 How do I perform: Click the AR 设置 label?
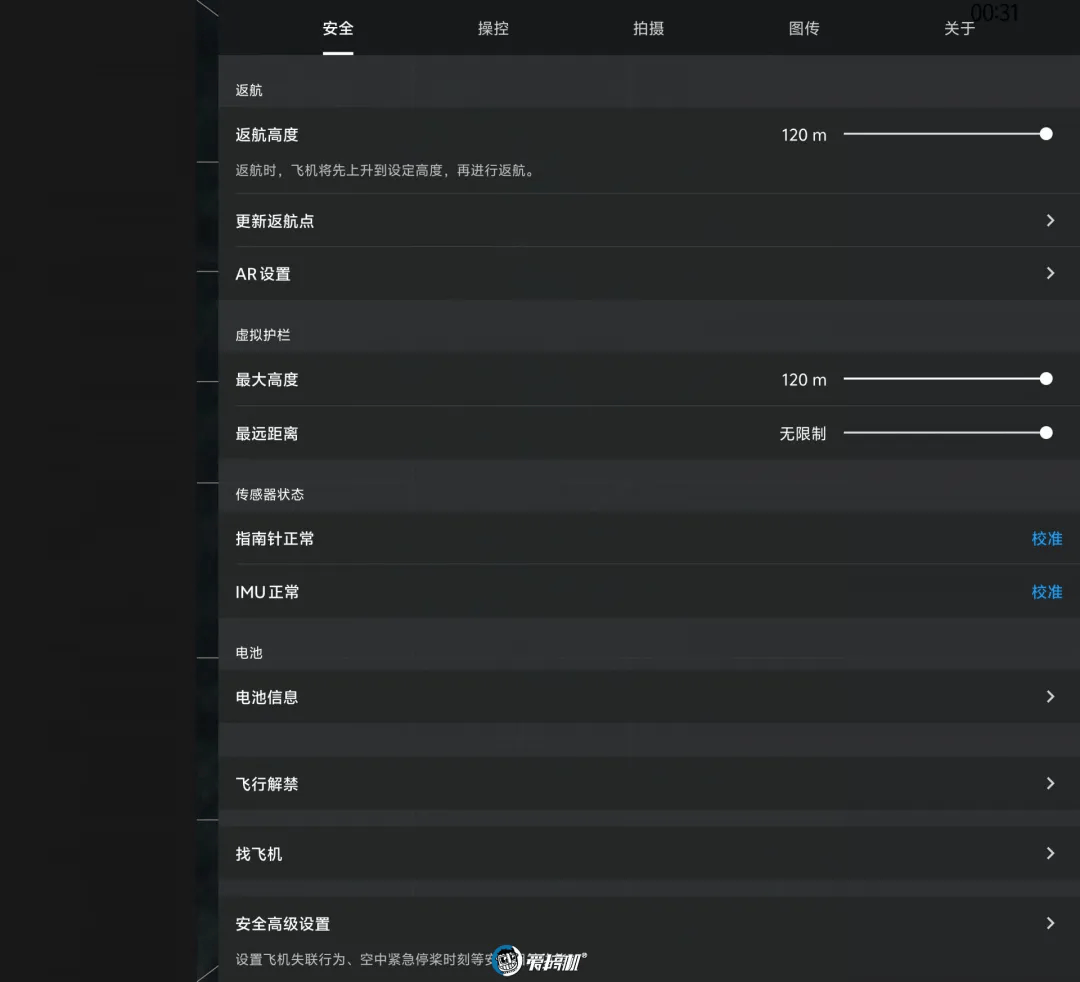(x=263, y=274)
